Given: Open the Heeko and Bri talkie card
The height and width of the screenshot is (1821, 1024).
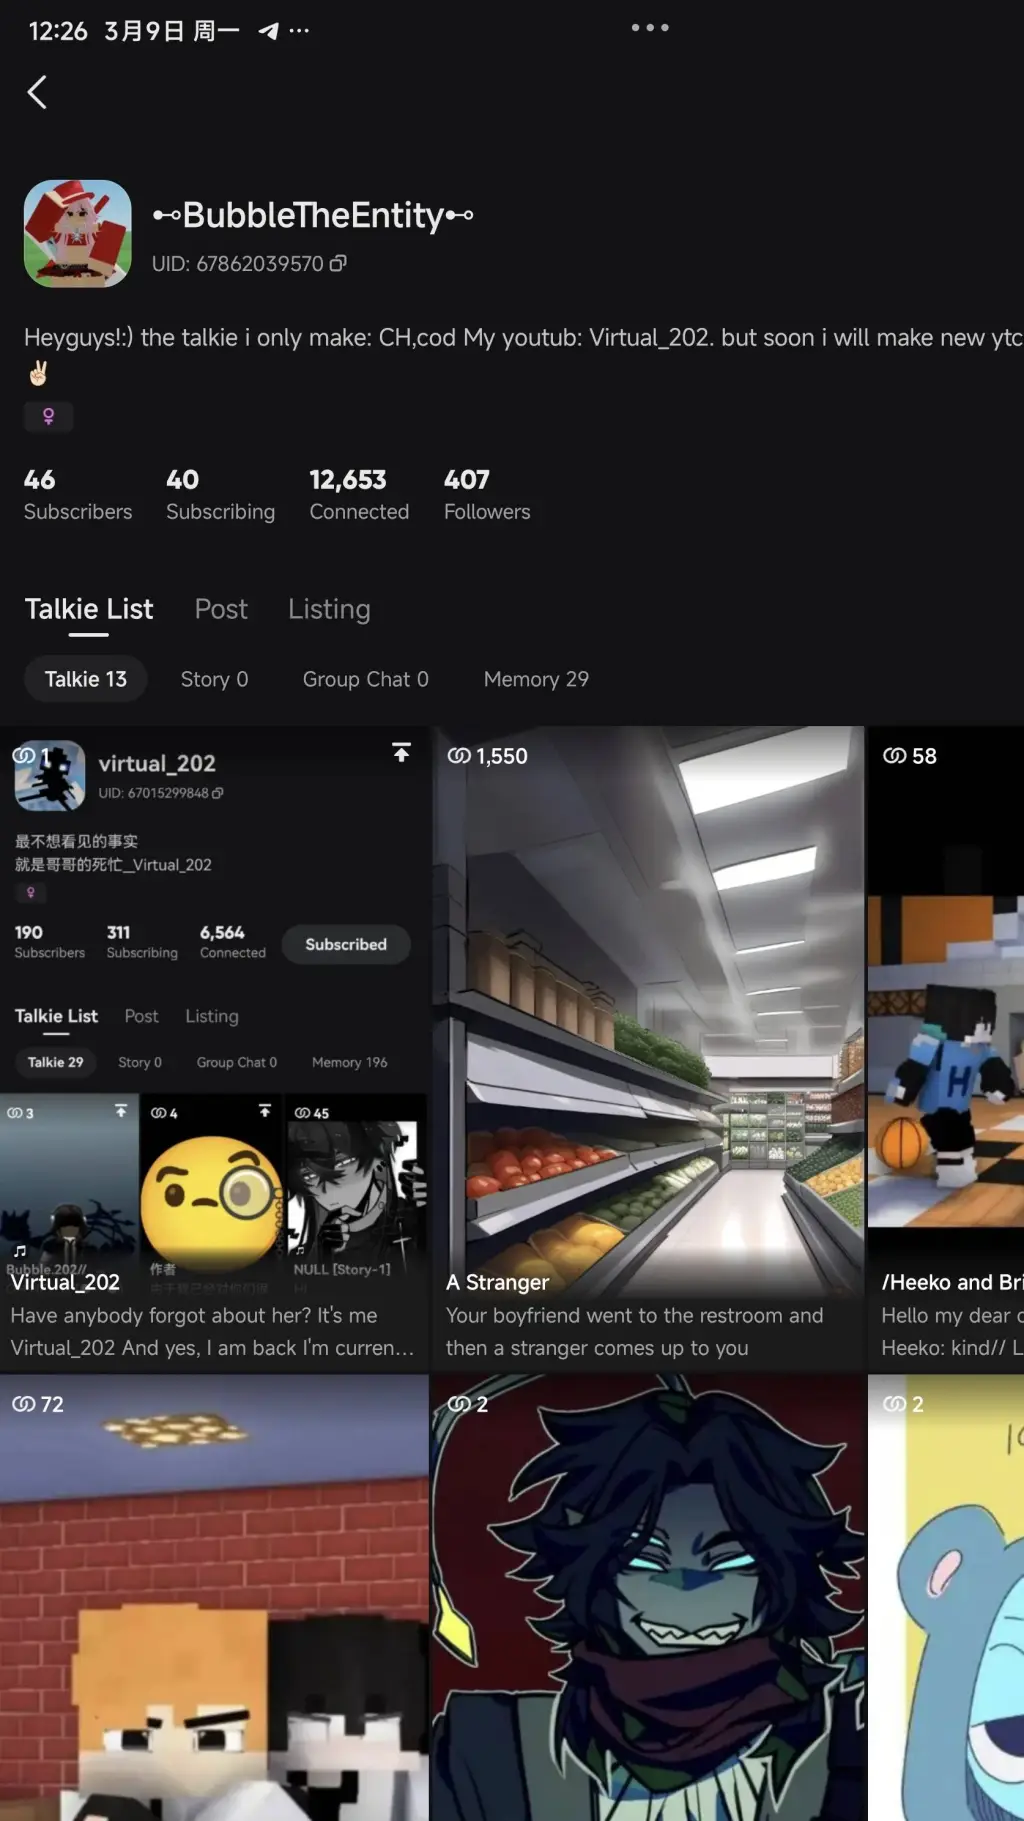Looking at the screenshot, I should tap(946, 1050).
